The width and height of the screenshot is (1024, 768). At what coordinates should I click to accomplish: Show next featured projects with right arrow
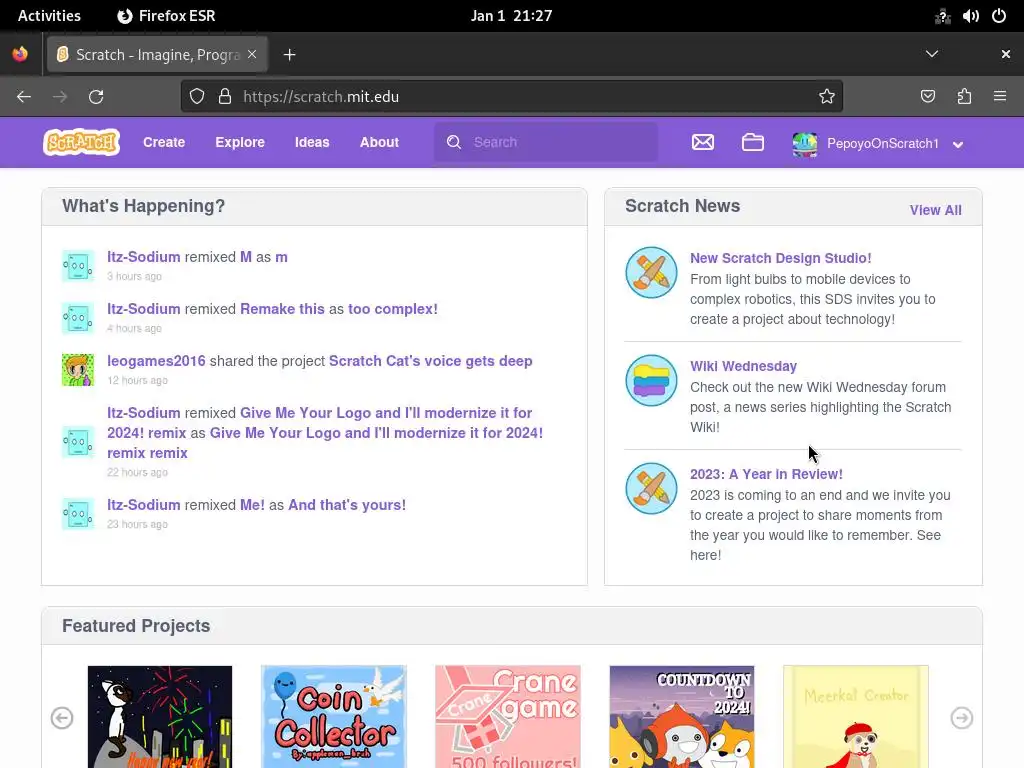[961, 718]
